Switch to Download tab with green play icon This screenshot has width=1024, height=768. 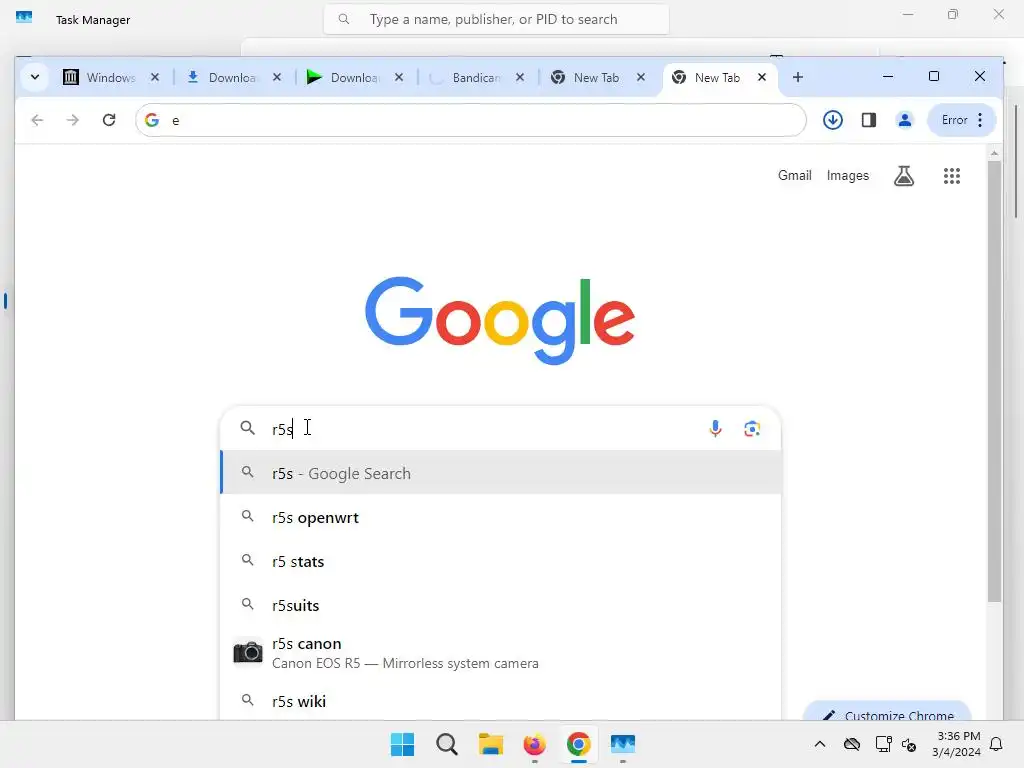pyautogui.click(x=344, y=77)
